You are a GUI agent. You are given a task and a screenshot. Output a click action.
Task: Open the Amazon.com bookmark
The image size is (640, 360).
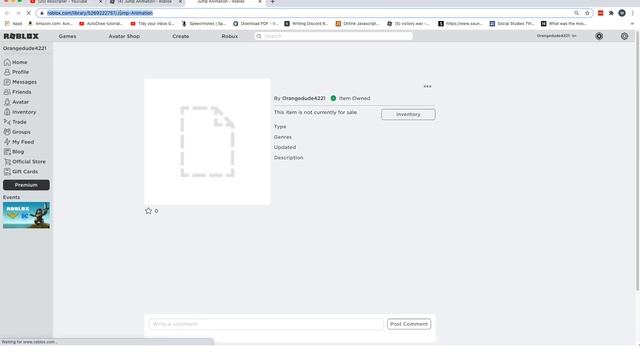tap(51, 24)
